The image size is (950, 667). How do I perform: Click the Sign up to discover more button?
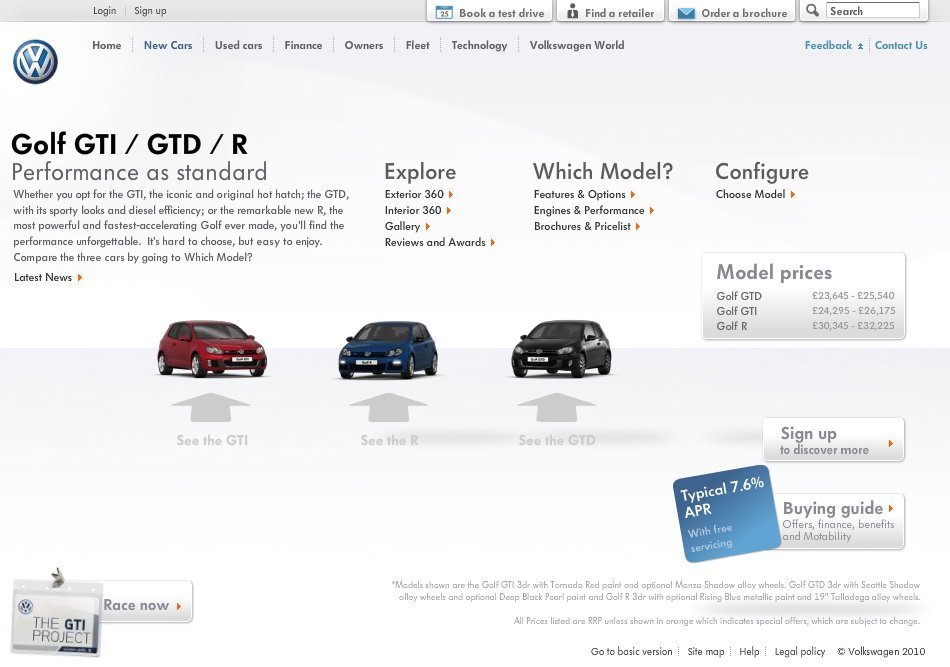coord(833,440)
